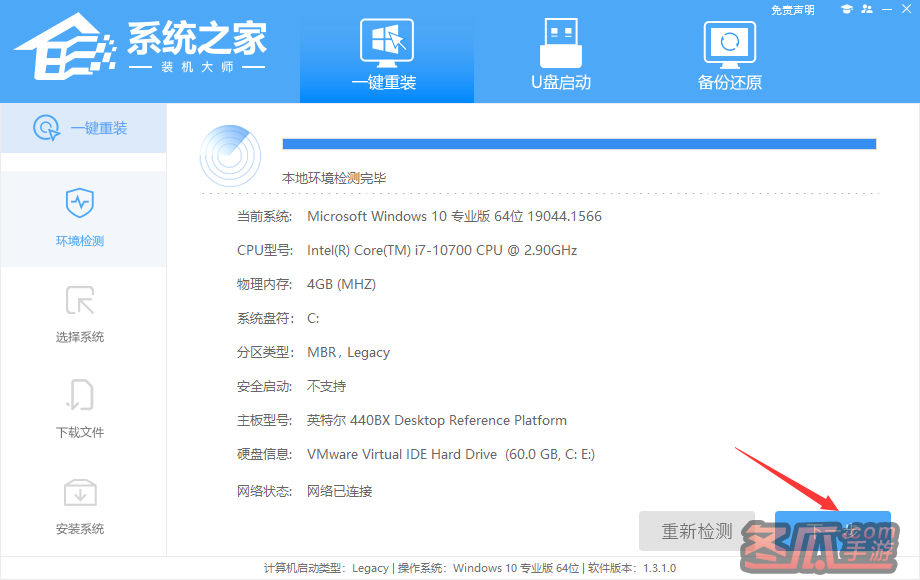Click the 主板型号 label
This screenshot has width=920, height=580.
point(265,420)
